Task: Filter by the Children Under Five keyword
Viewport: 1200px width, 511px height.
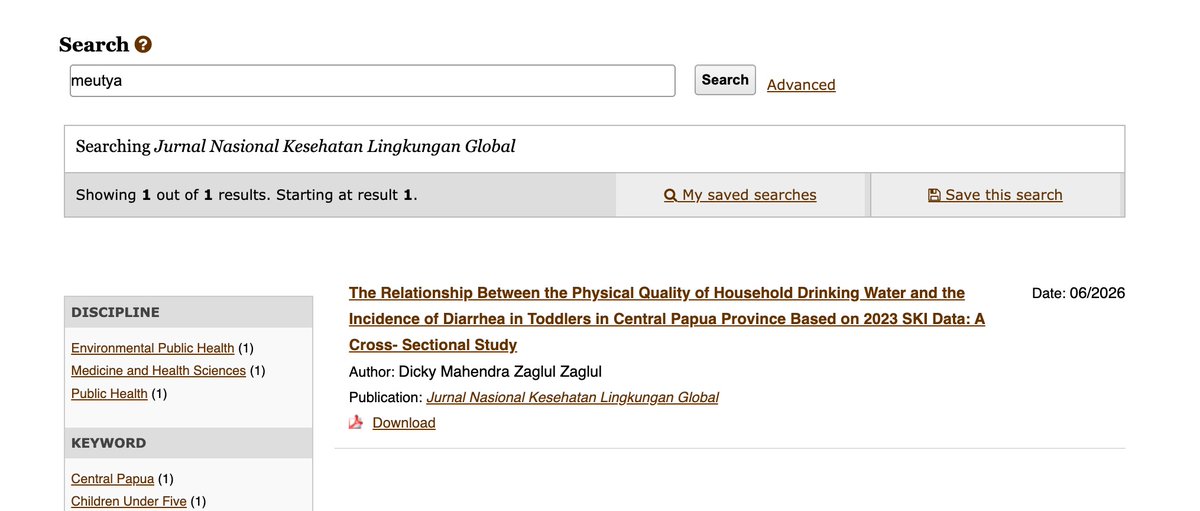Action: tap(129, 501)
